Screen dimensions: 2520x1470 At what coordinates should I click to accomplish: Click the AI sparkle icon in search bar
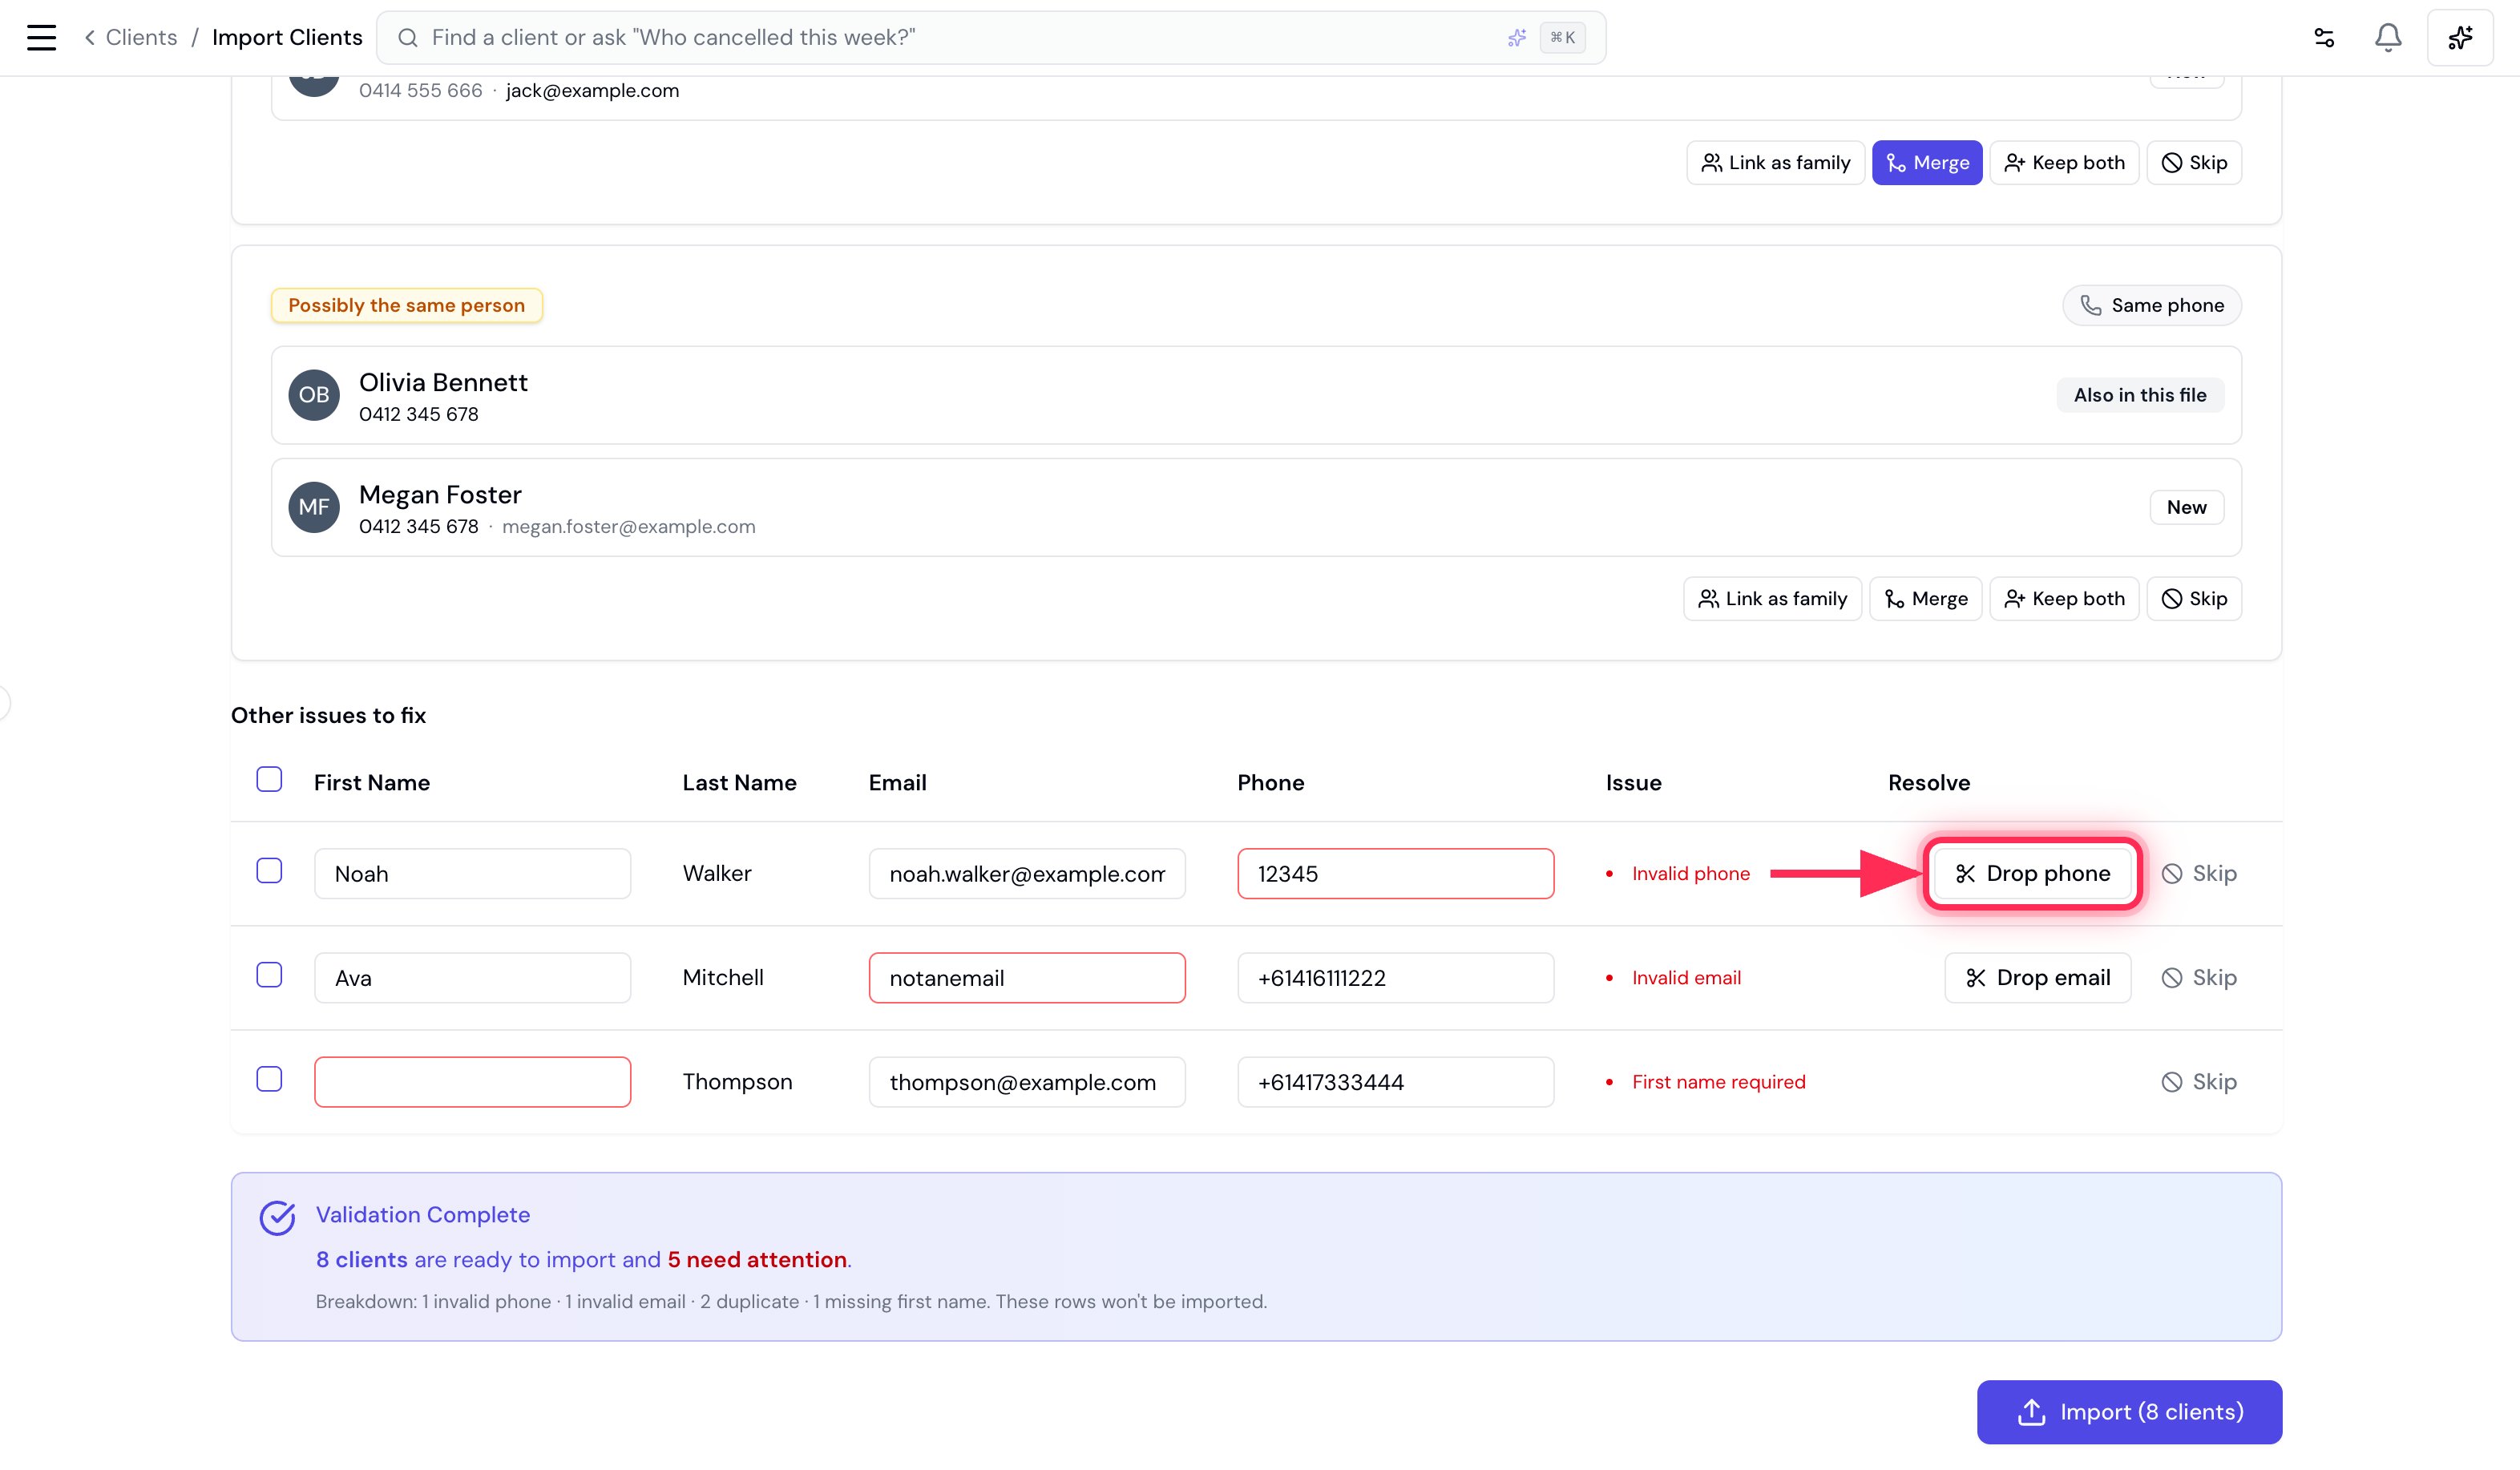pyautogui.click(x=1517, y=38)
